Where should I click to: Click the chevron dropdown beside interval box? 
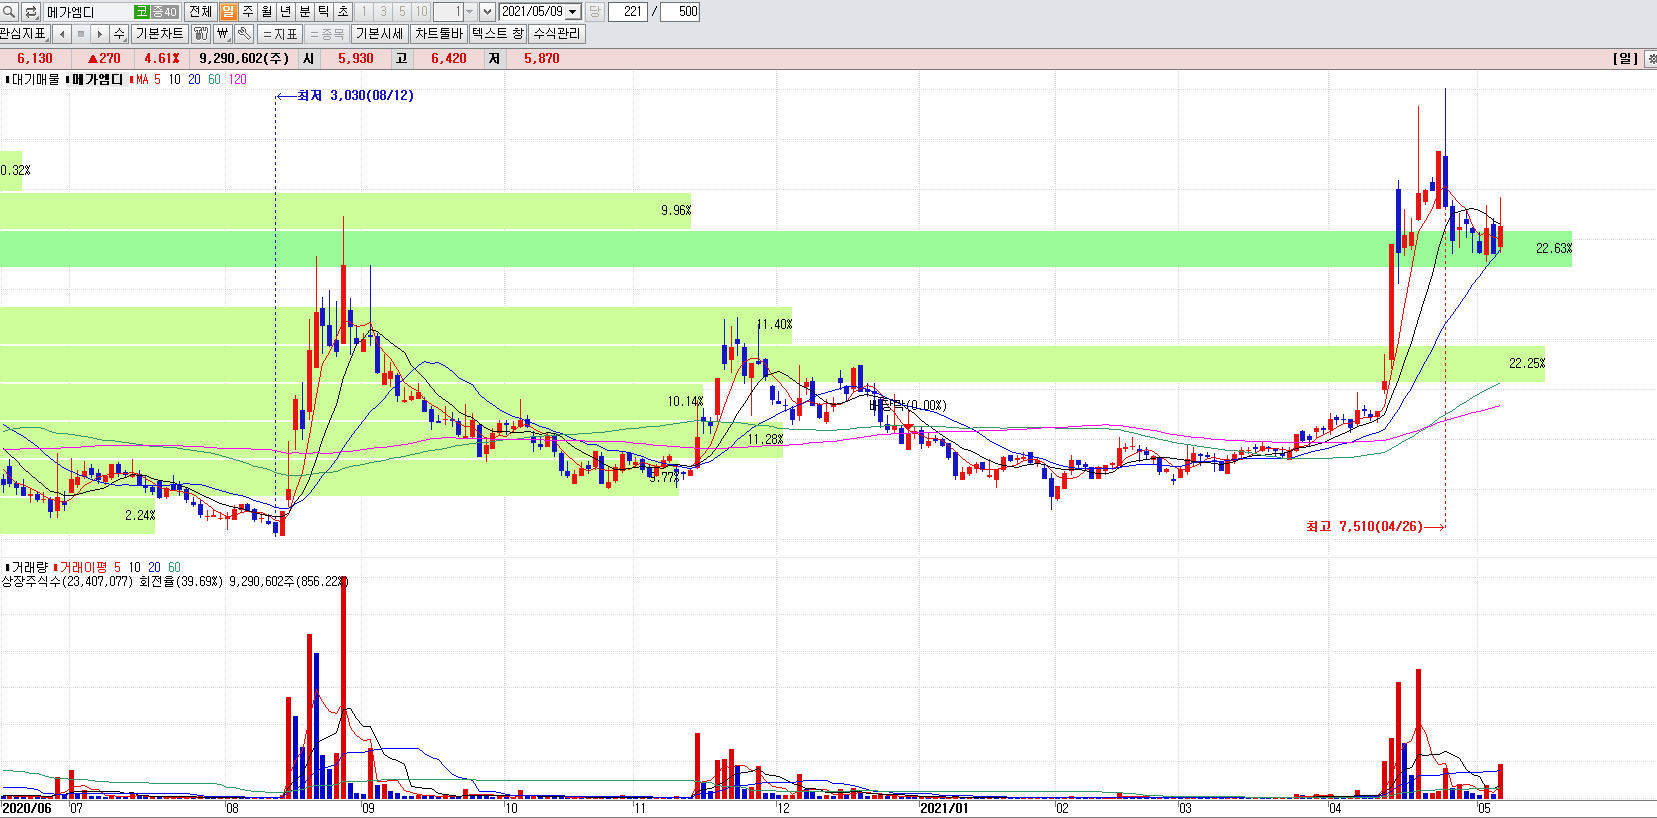(x=487, y=12)
